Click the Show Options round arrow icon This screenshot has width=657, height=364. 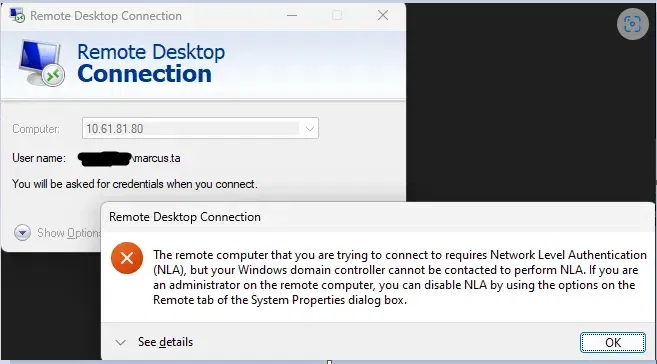[22, 232]
